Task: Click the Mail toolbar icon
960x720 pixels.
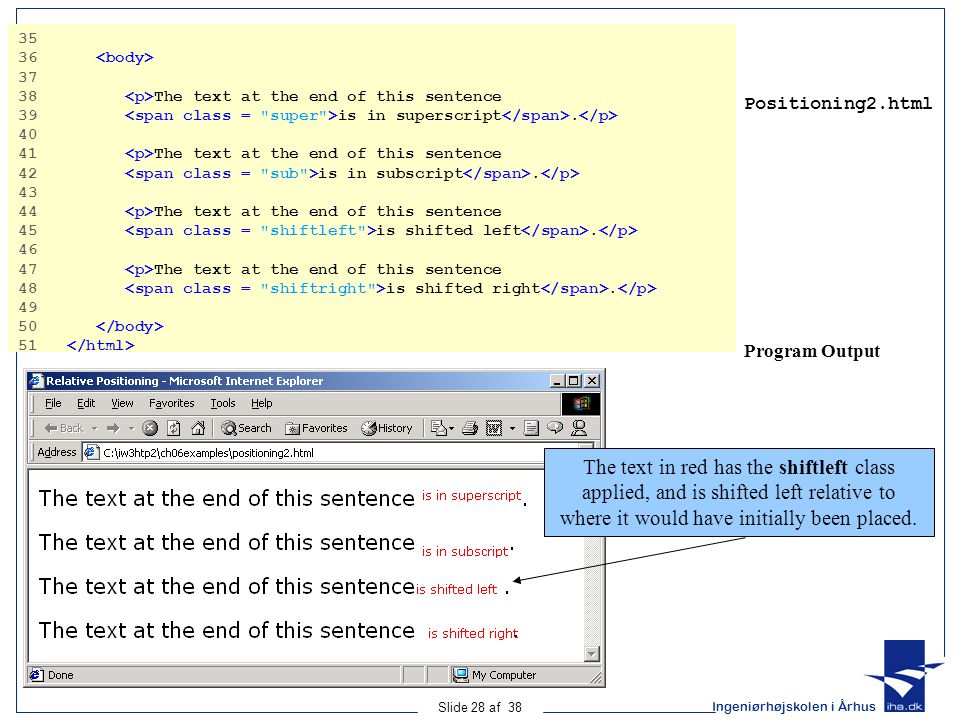Action: (x=438, y=428)
